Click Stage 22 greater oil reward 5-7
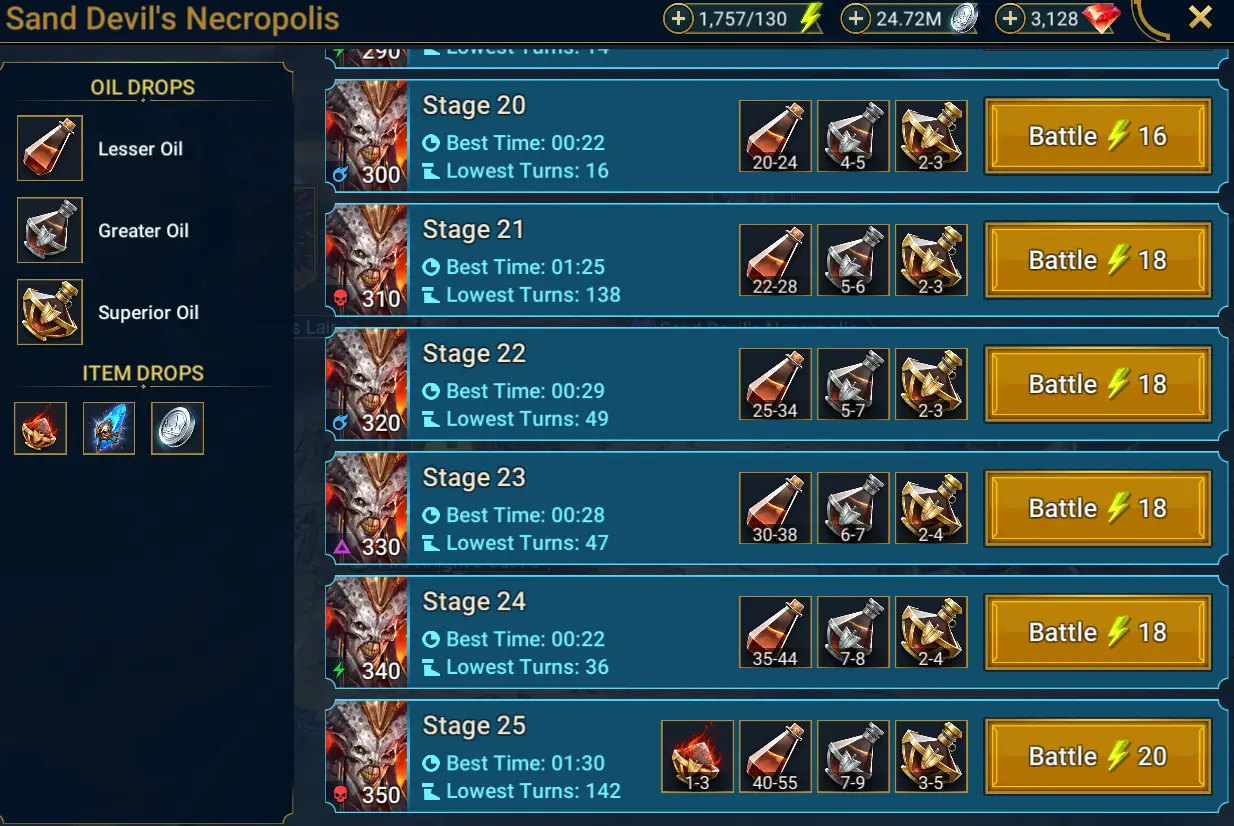 tap(853, 384)
